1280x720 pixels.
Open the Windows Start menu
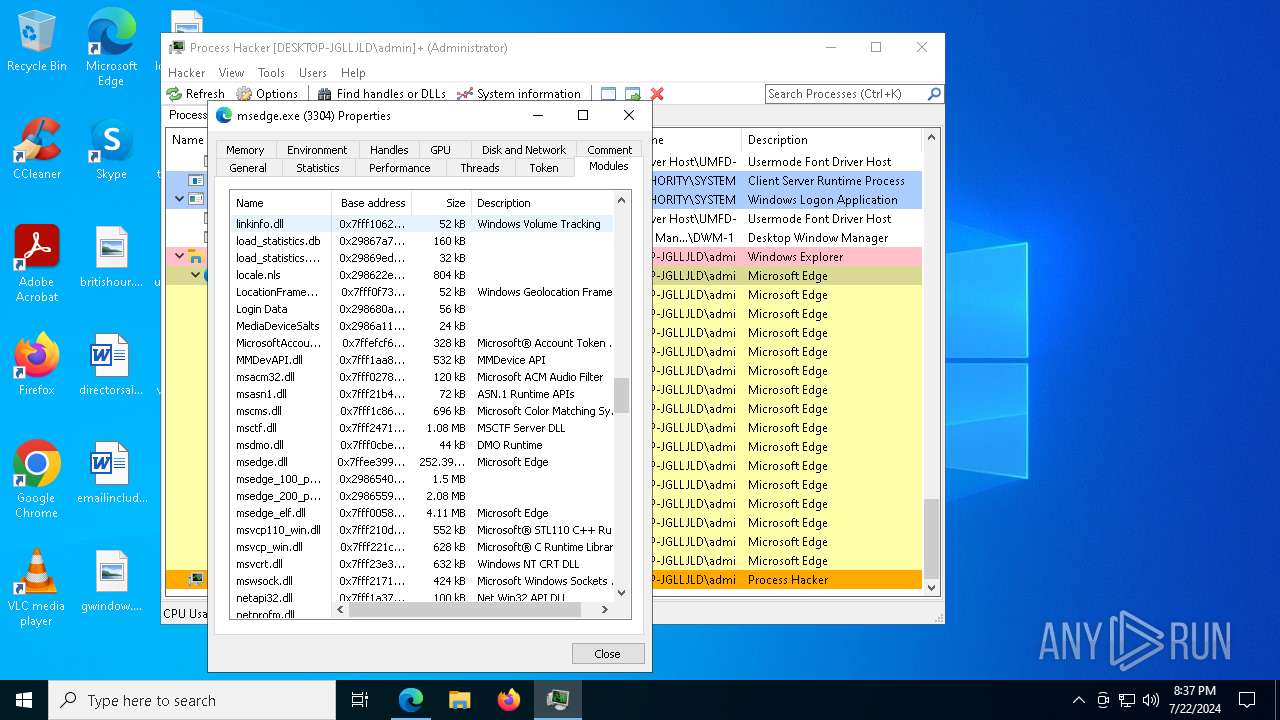pyautogui.click(x=24, y=700)
